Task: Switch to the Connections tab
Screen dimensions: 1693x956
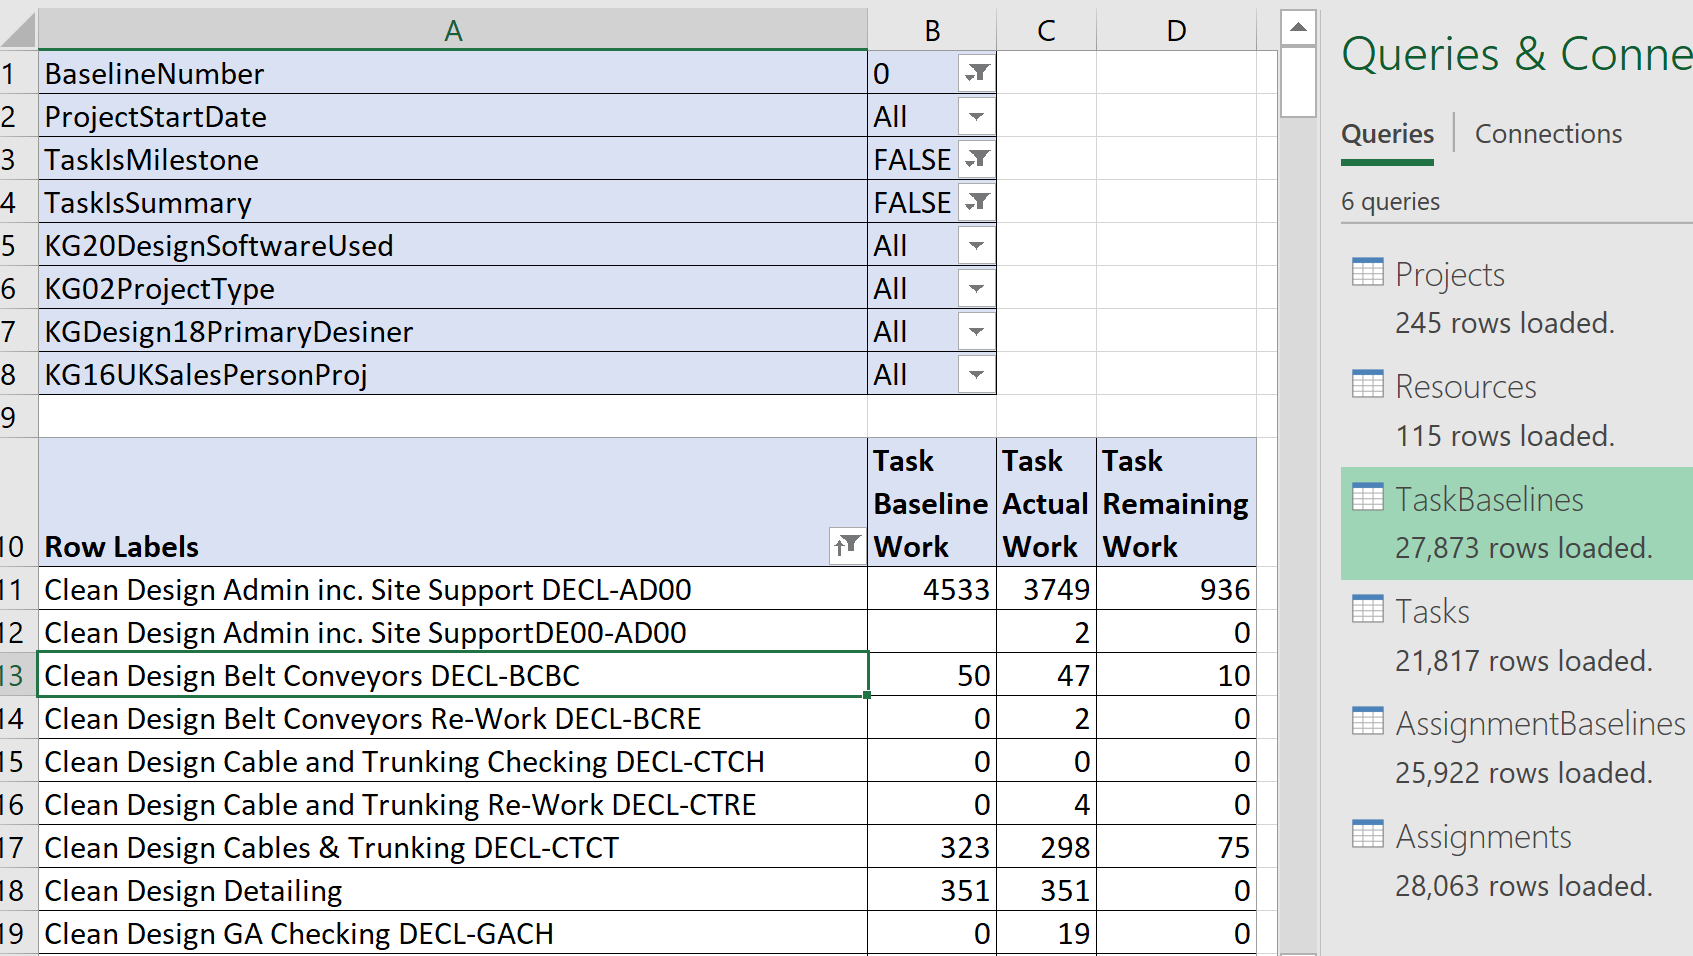Action: click(x=1548, y=134)
